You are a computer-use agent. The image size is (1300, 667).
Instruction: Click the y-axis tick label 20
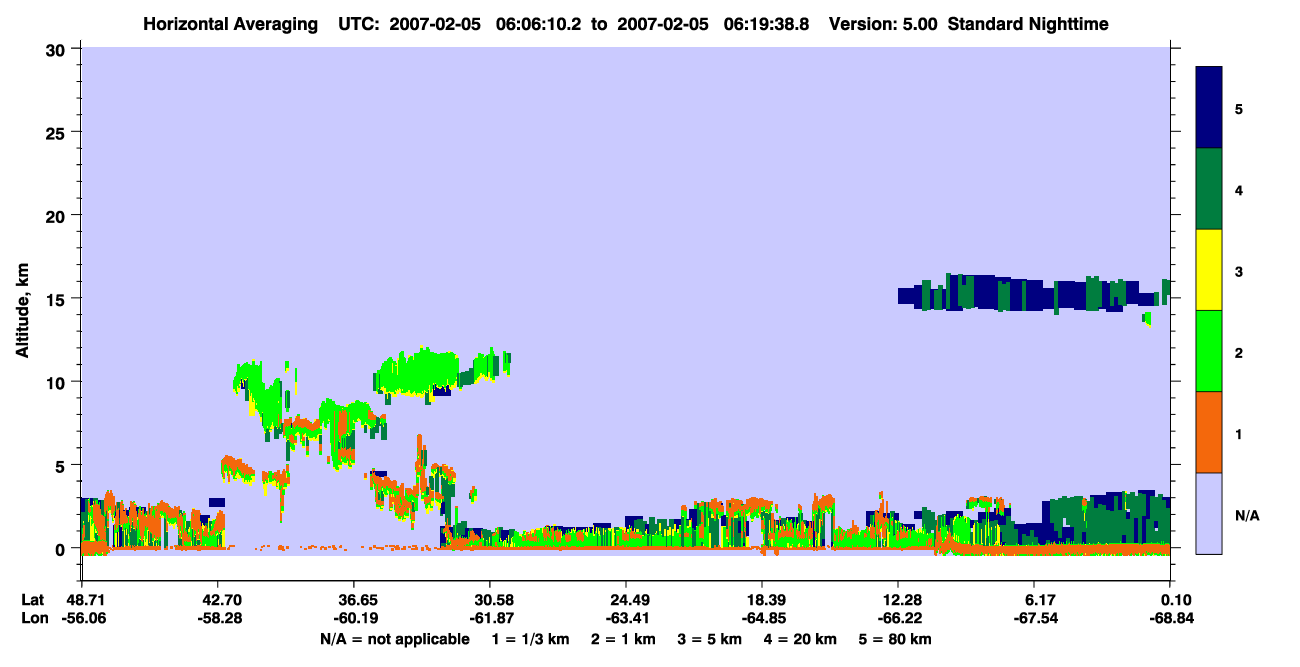click(x=58, y=215)
